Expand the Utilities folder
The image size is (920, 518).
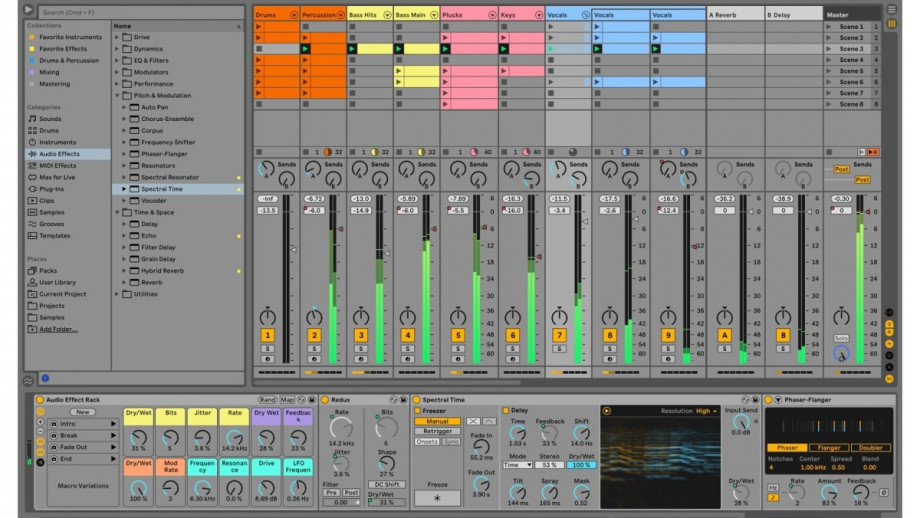pyautogui.click(x=117, y=294)
